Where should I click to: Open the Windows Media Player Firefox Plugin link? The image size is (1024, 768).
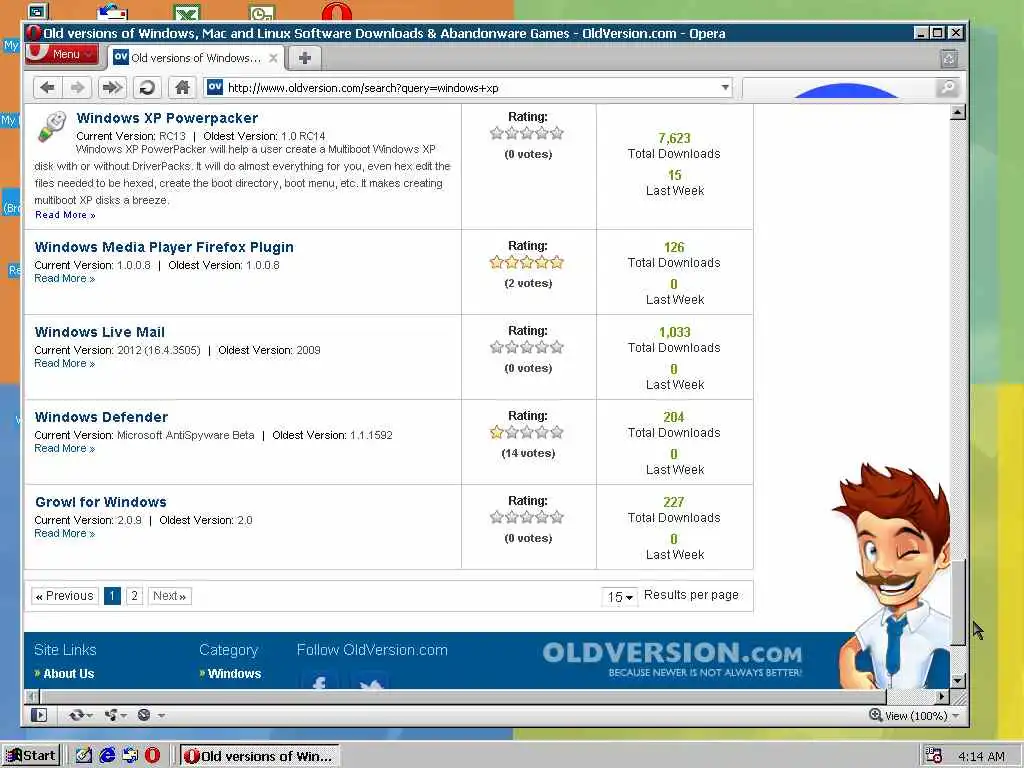(x=164, y=248)
